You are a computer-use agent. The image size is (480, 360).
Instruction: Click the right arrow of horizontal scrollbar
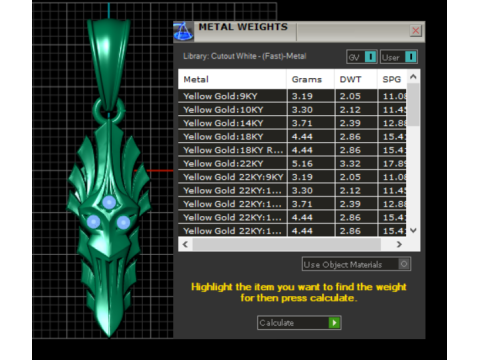point(399,244)
